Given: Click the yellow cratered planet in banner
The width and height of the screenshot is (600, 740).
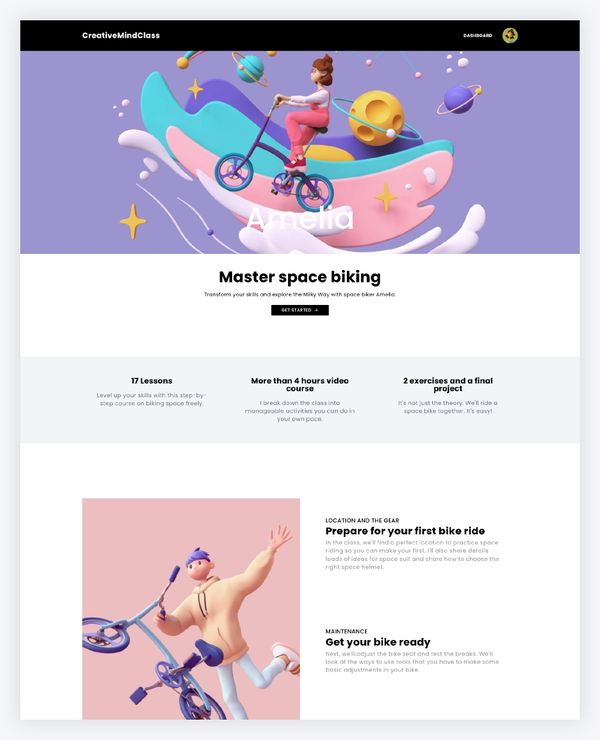Looking at the screenshot, I should pyautogui.click(x=376, y=117).
